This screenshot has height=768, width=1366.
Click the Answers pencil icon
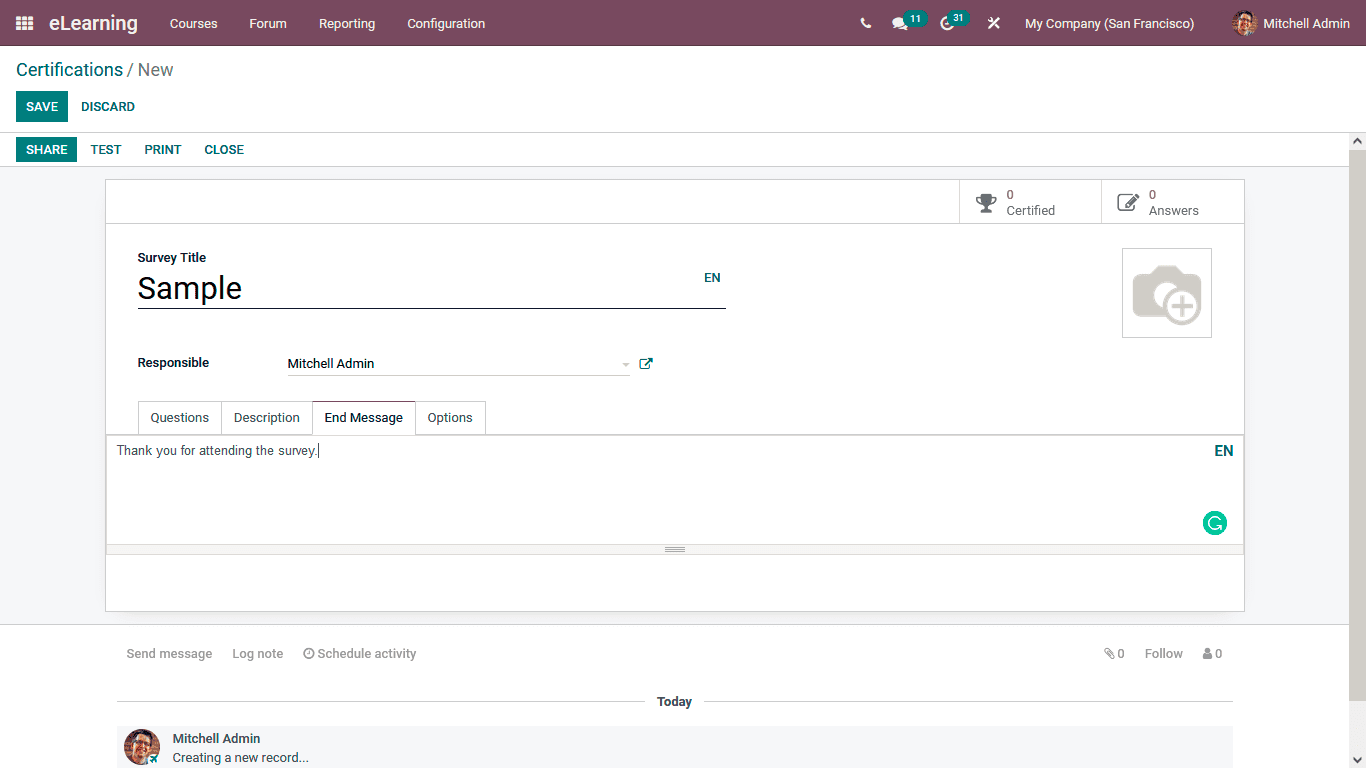[1129, 201]
